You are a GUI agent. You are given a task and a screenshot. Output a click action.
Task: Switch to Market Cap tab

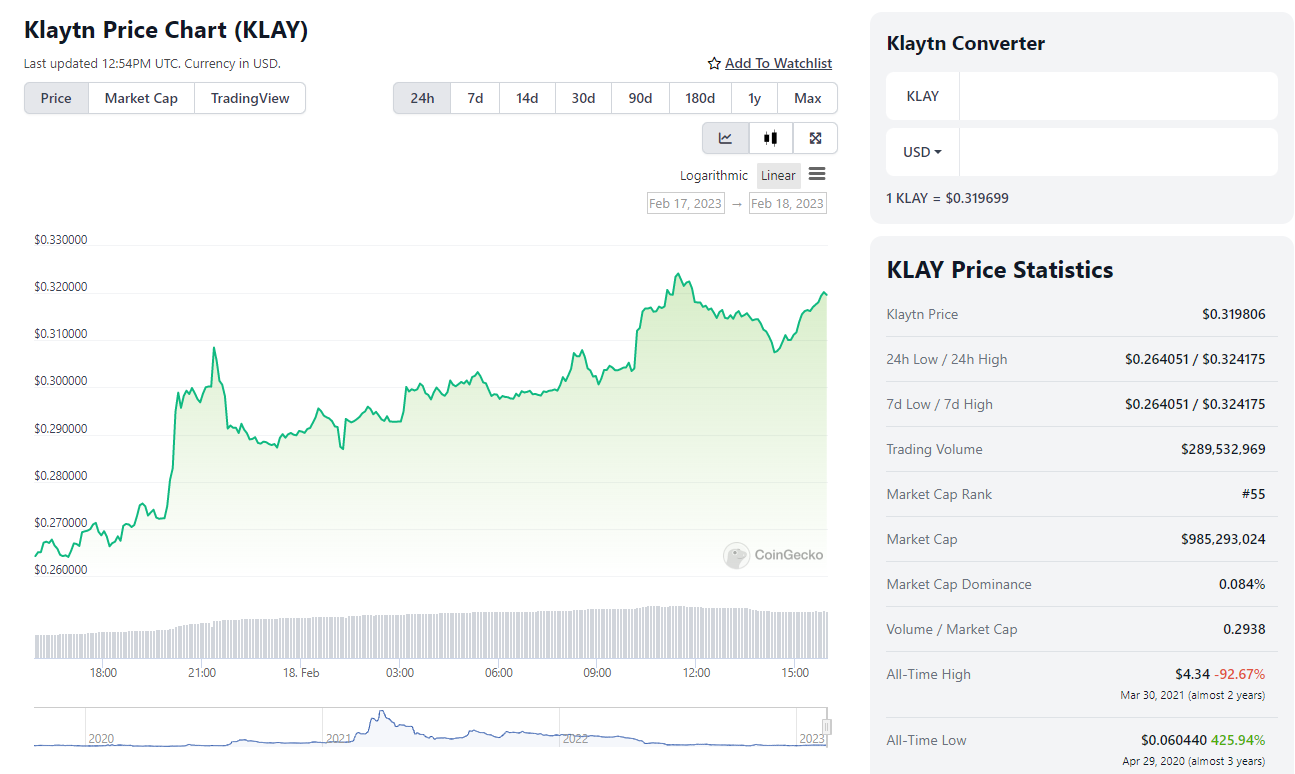click(141, 98)
